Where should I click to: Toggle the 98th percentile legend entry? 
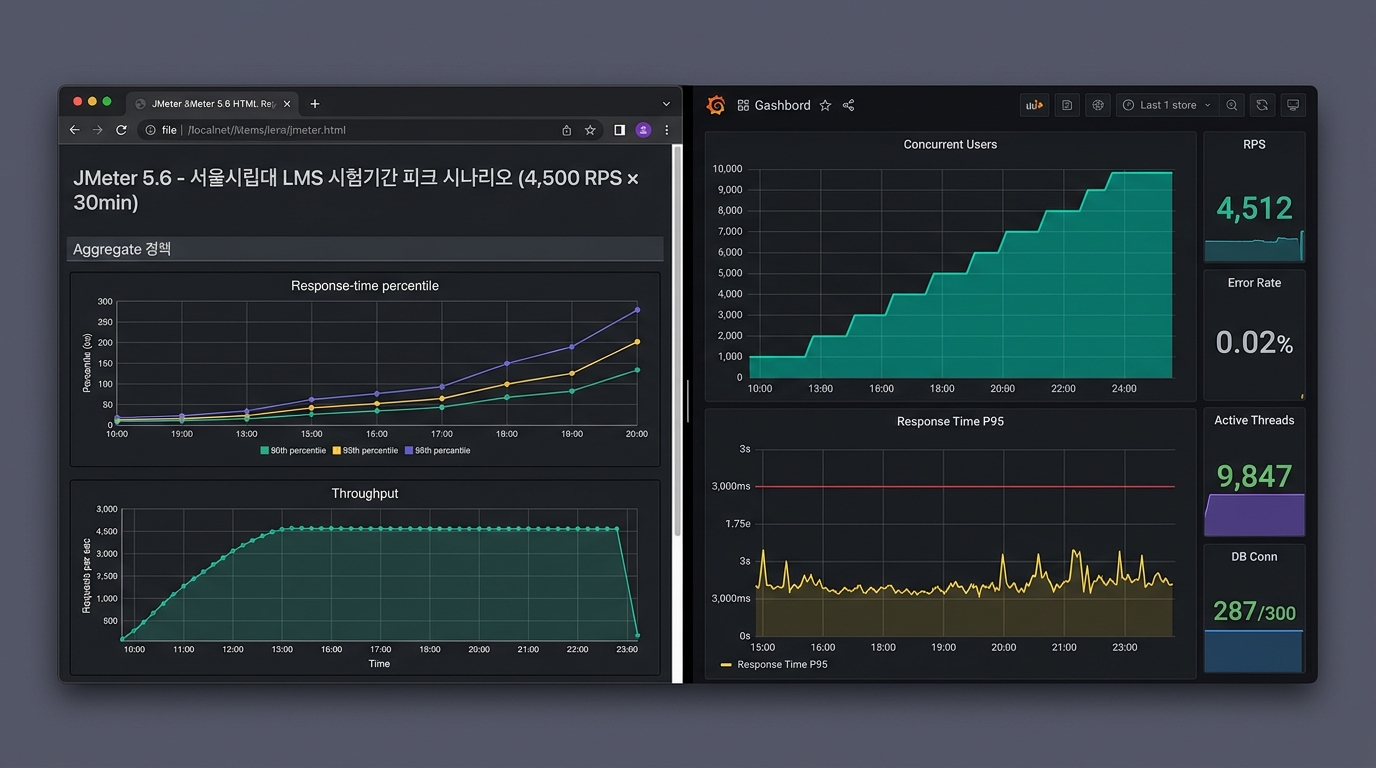[x=437, y=451]
